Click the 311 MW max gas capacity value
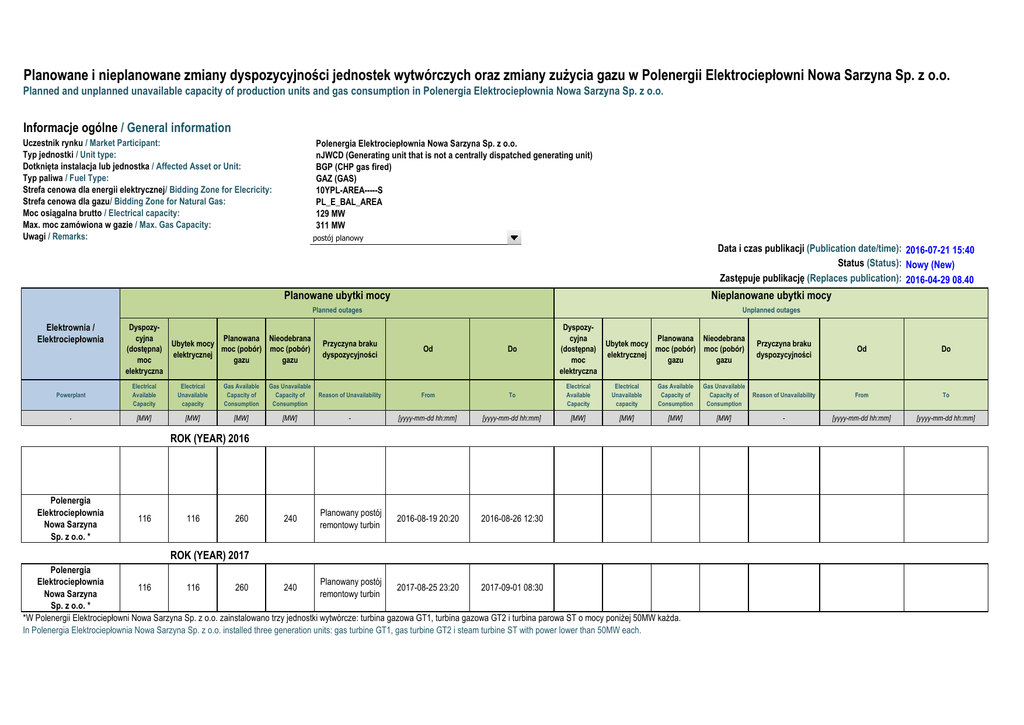 (330, 226)
